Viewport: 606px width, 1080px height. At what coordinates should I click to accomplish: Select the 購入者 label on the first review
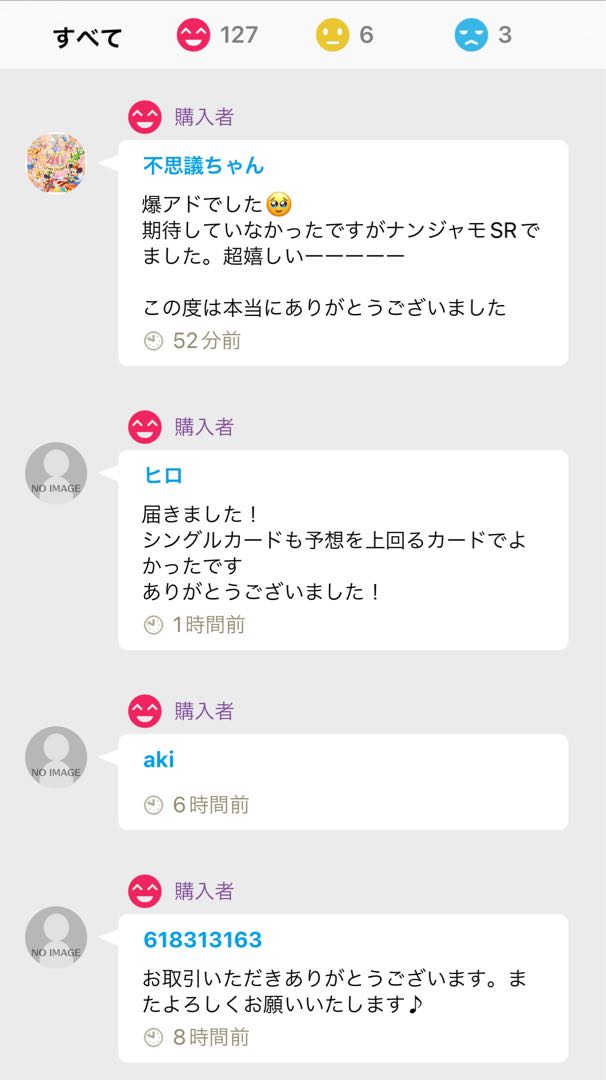click(207, 116)
